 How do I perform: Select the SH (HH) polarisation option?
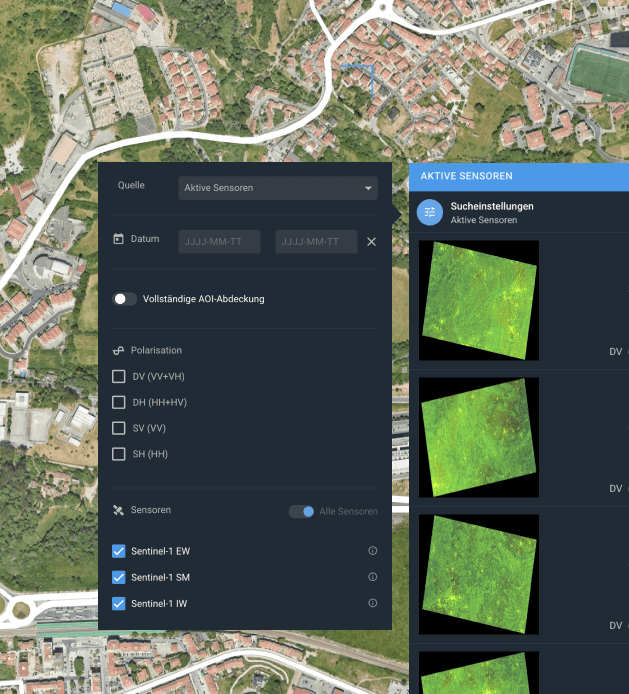tap(119, 455)
